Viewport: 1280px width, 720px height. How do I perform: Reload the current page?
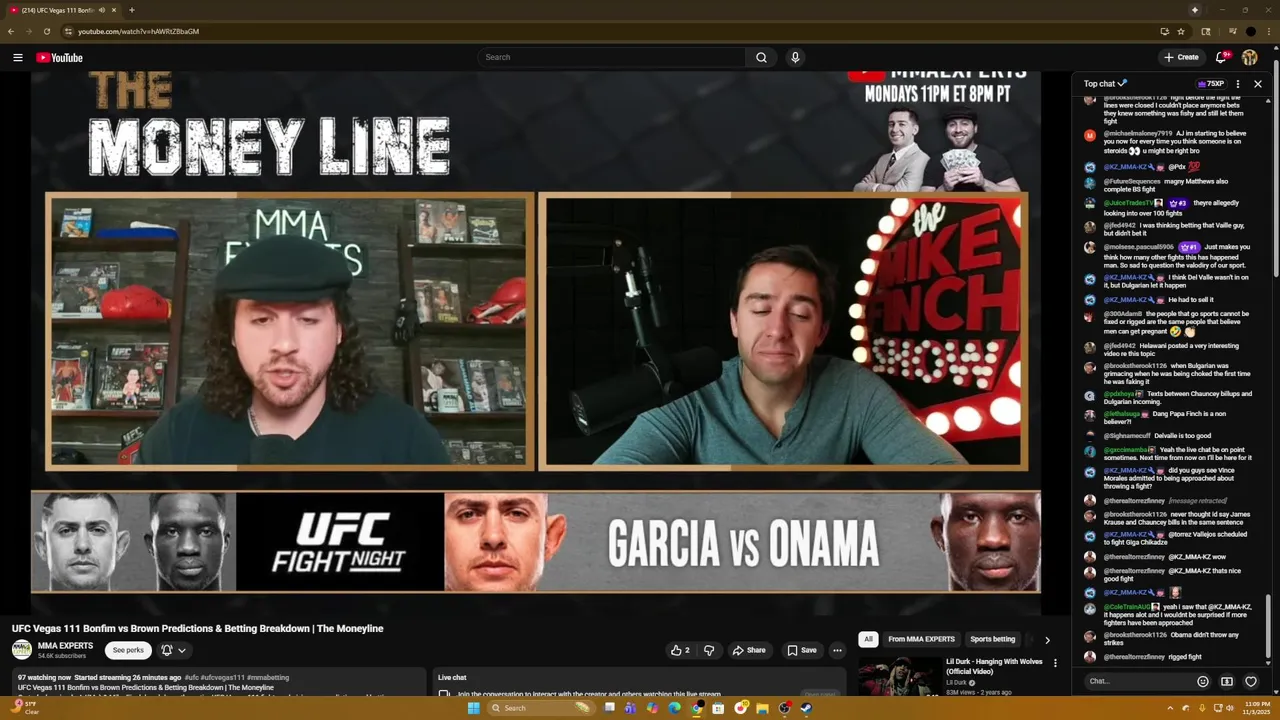tap(46, 31)
